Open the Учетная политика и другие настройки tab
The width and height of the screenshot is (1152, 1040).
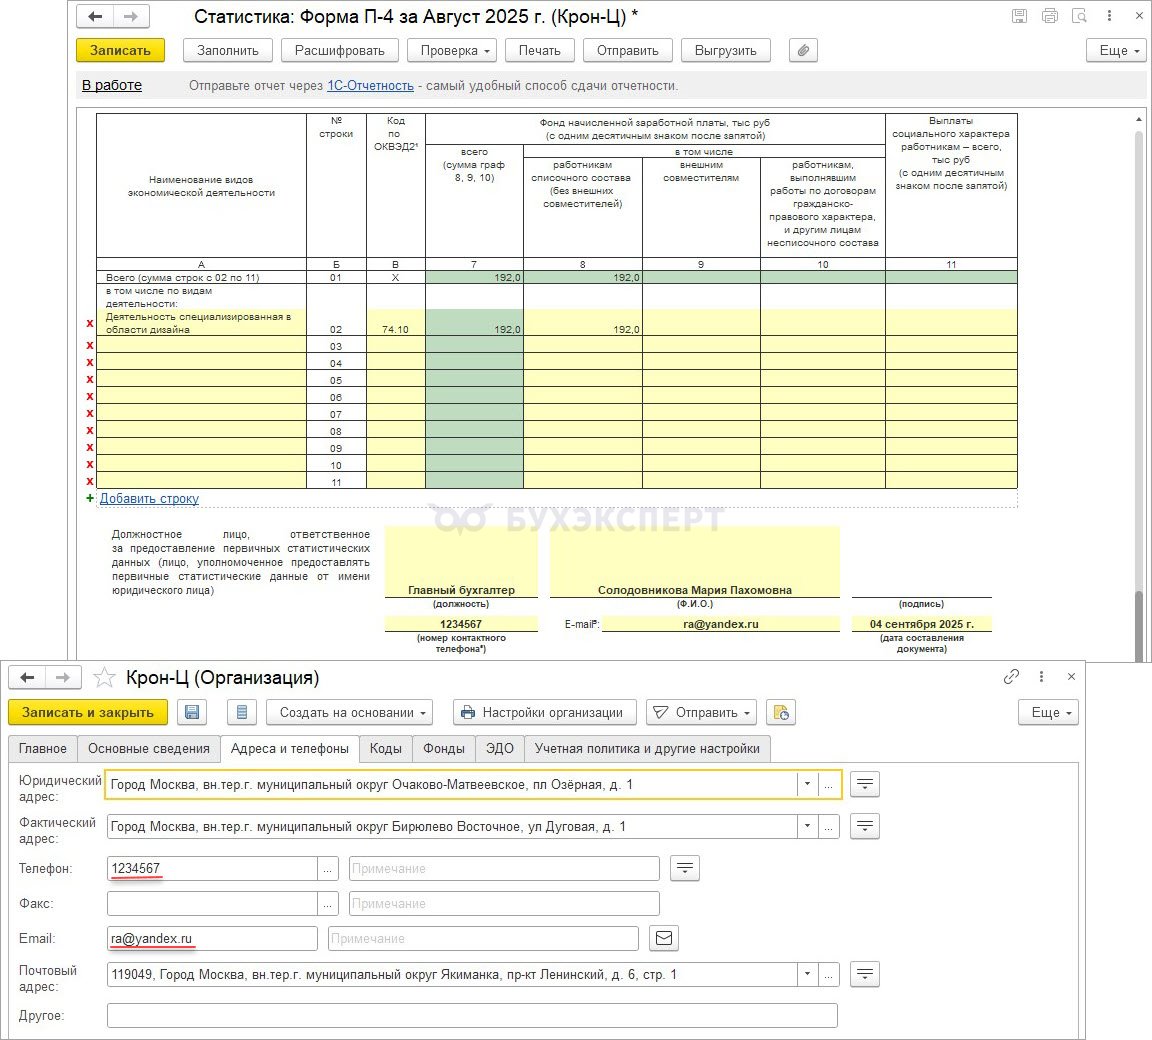647,748
